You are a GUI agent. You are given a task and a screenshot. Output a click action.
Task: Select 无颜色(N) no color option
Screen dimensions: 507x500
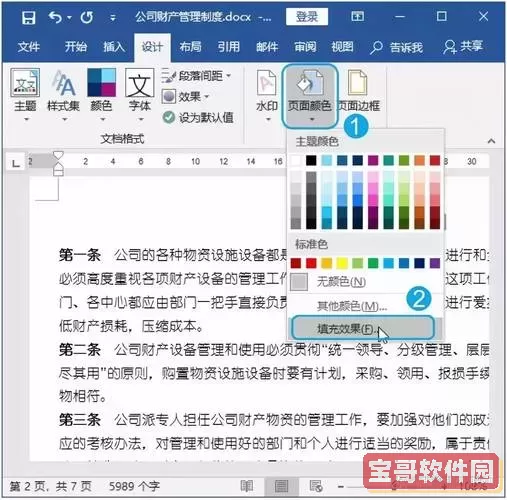[x=366, y=282]
